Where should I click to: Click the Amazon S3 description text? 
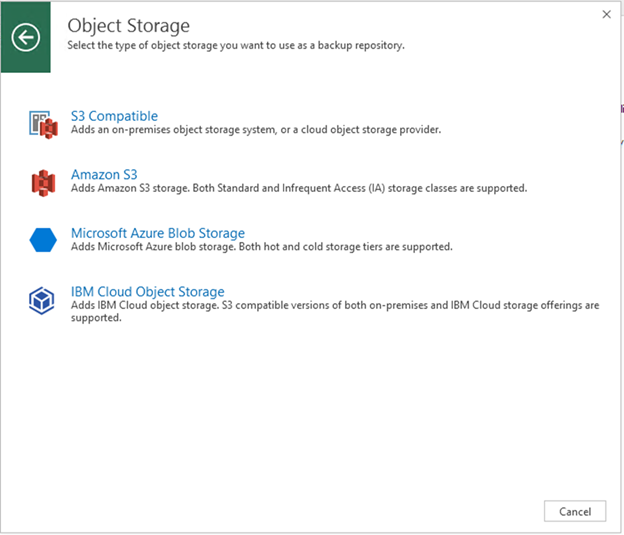pos(298,188)
